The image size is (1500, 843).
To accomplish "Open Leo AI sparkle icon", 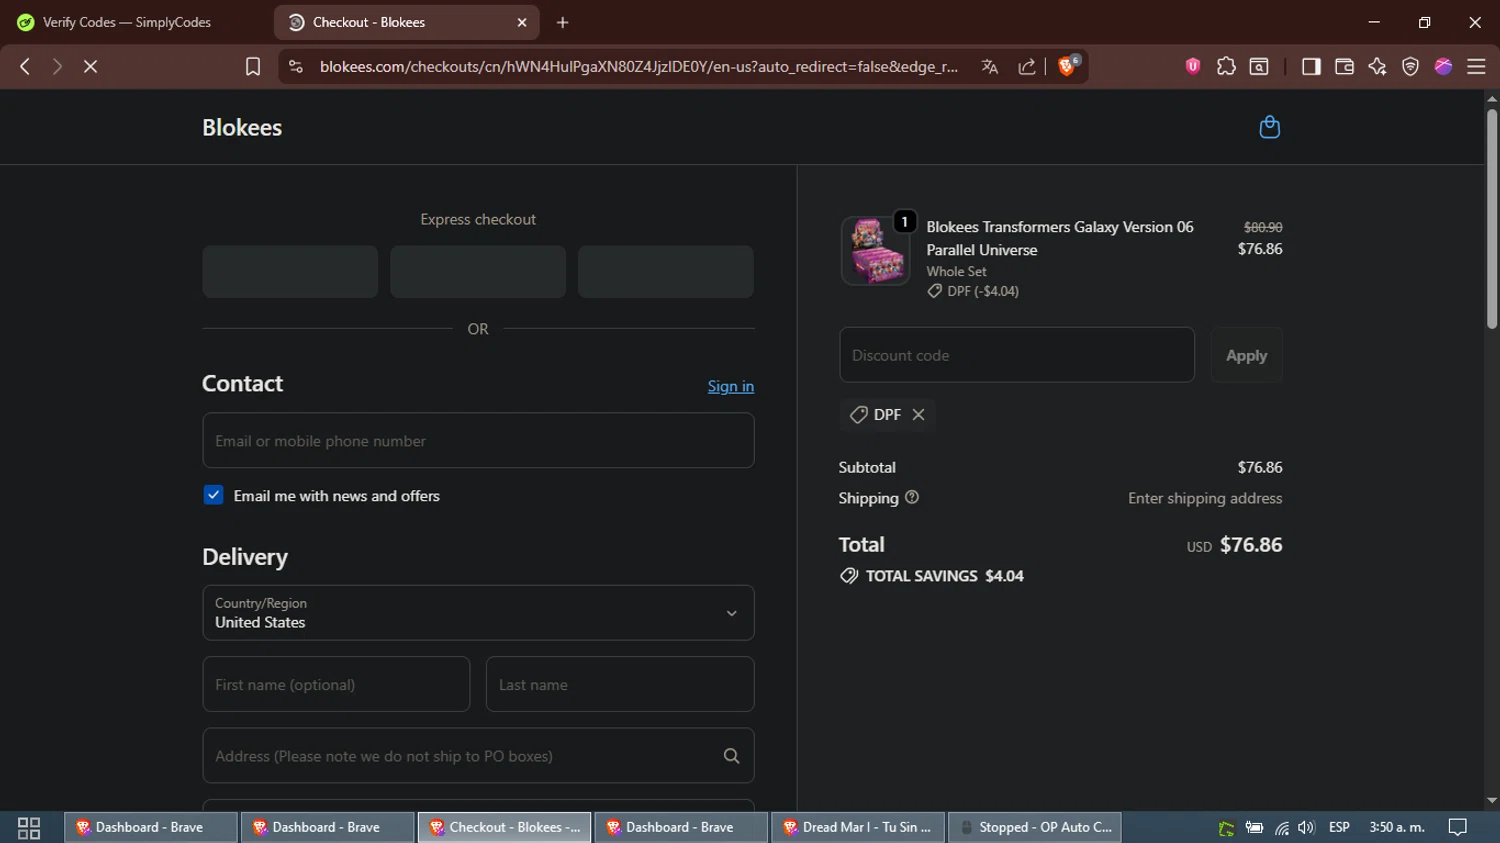I will tap(1377, 66).
